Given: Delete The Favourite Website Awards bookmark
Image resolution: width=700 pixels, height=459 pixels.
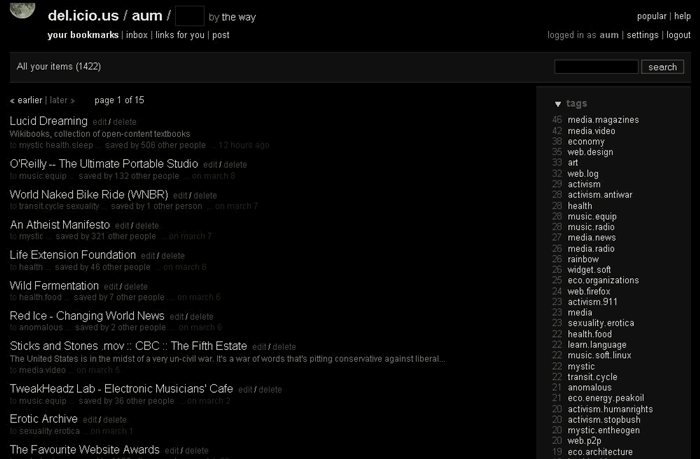Looking at the screenshot, I should [197, 451].
